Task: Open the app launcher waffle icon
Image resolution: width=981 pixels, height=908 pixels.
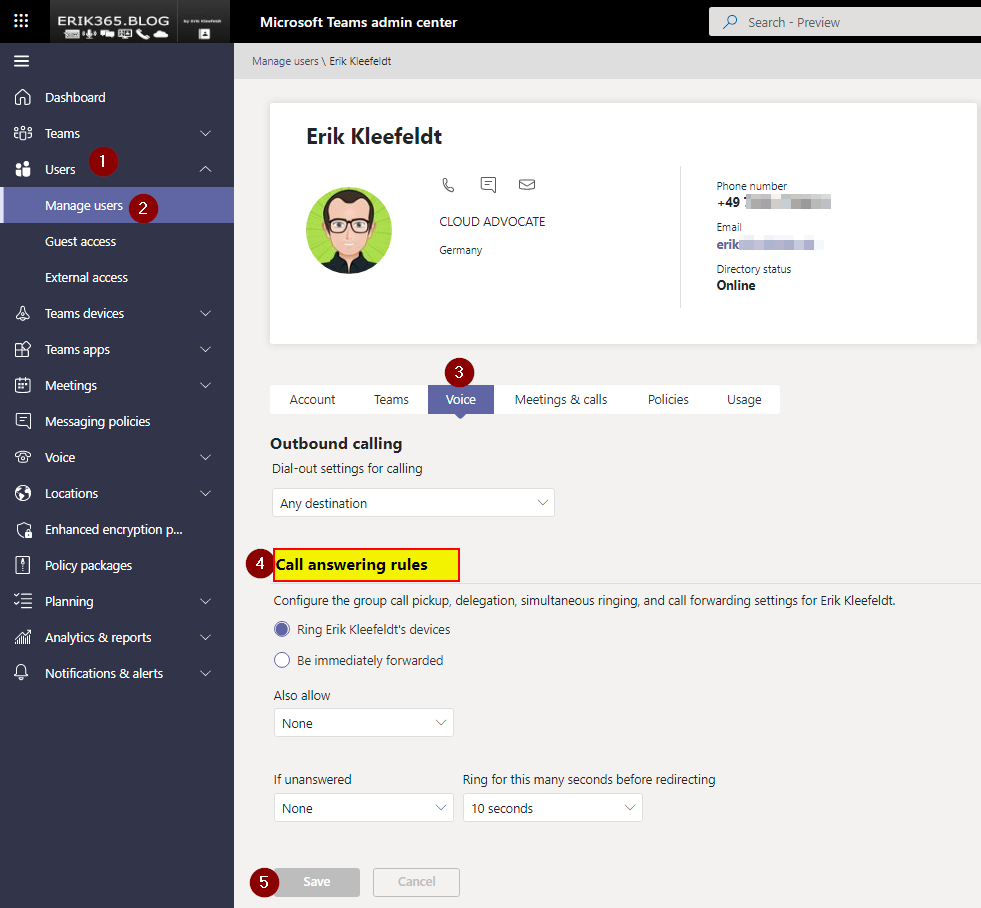Action: 21,21
